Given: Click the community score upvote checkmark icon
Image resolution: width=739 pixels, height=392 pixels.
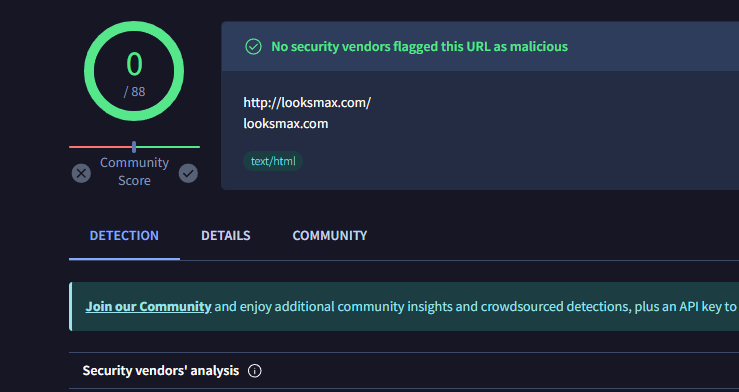Looking at the screenshot, I should point(188,173).
